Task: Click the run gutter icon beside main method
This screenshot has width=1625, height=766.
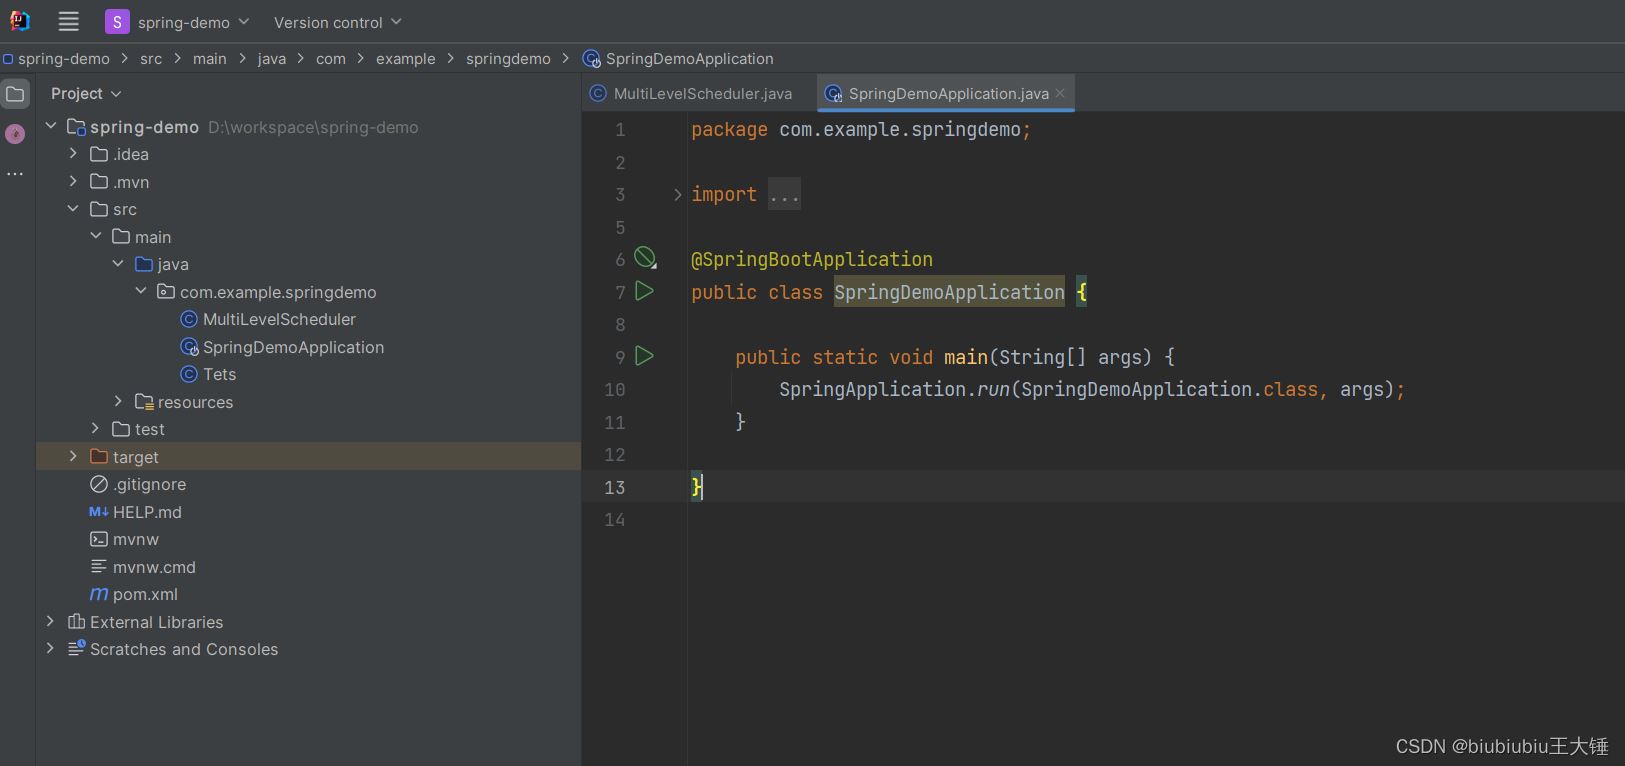Action: (645, 356)
